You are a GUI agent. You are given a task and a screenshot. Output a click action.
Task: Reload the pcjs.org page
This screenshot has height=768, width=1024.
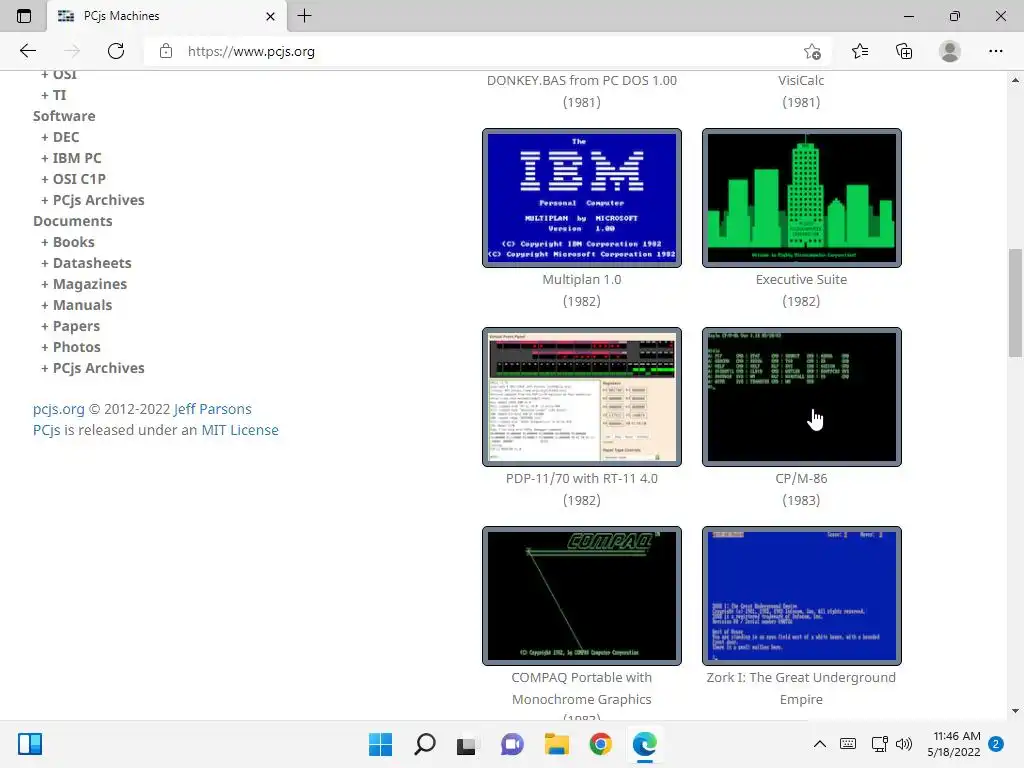coord(116,51)
